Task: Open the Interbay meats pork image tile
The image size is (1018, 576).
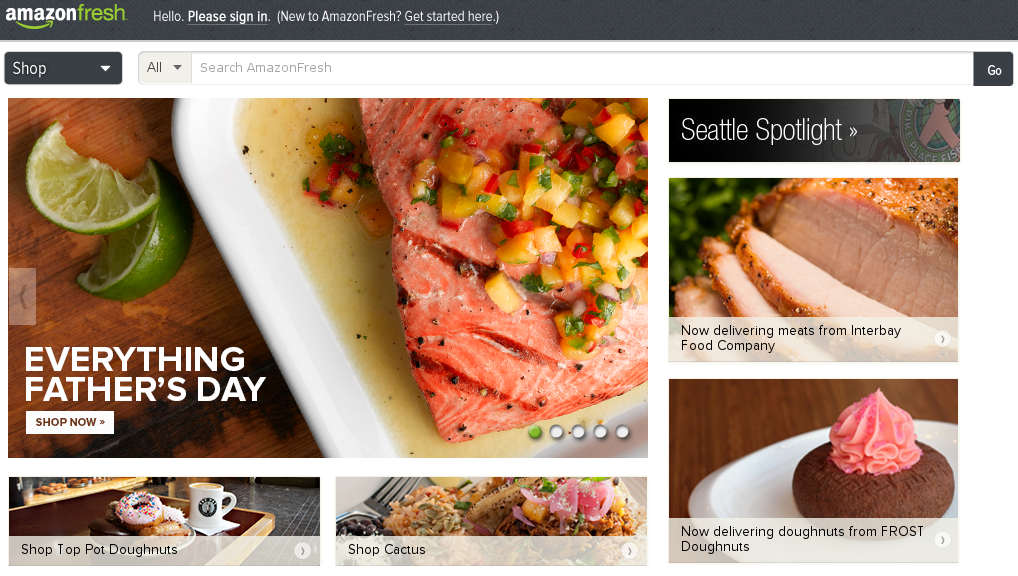Action: point(813,269)
